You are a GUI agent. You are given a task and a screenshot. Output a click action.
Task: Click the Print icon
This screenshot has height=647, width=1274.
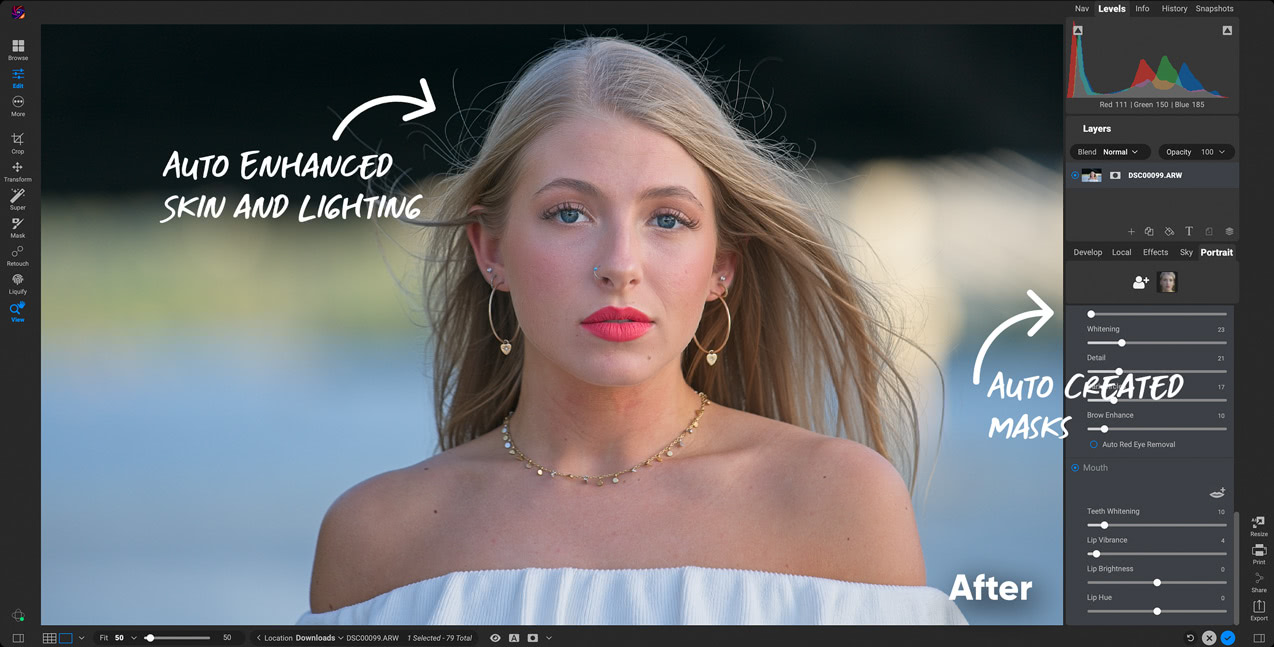[x=1259, y=554]
